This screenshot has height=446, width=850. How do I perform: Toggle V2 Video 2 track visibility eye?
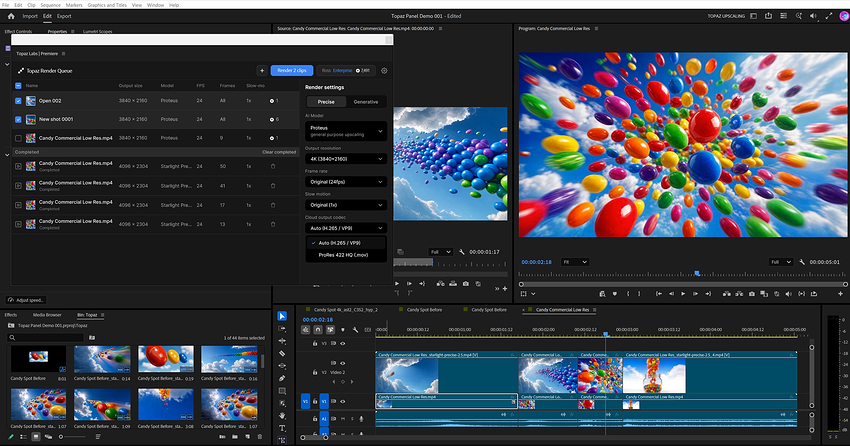pyautogui.click(x=343, y=363)
